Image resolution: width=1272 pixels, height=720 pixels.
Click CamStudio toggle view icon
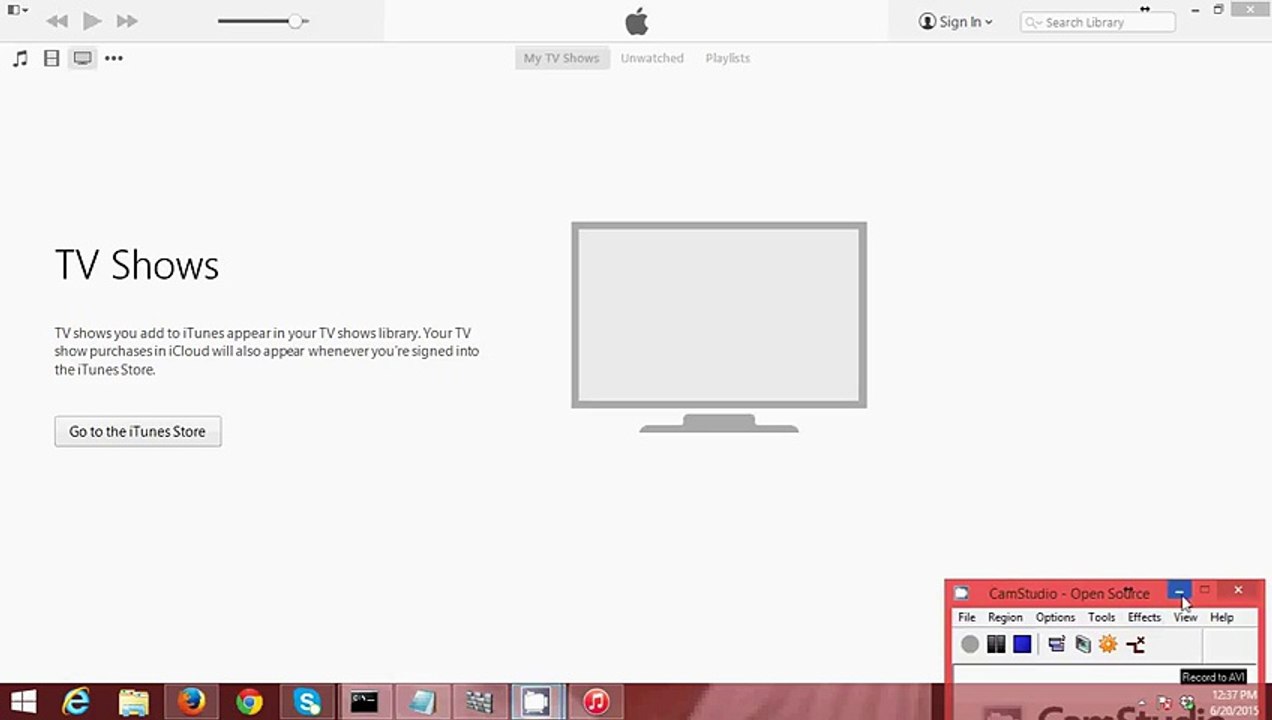tap(1056, 644)
